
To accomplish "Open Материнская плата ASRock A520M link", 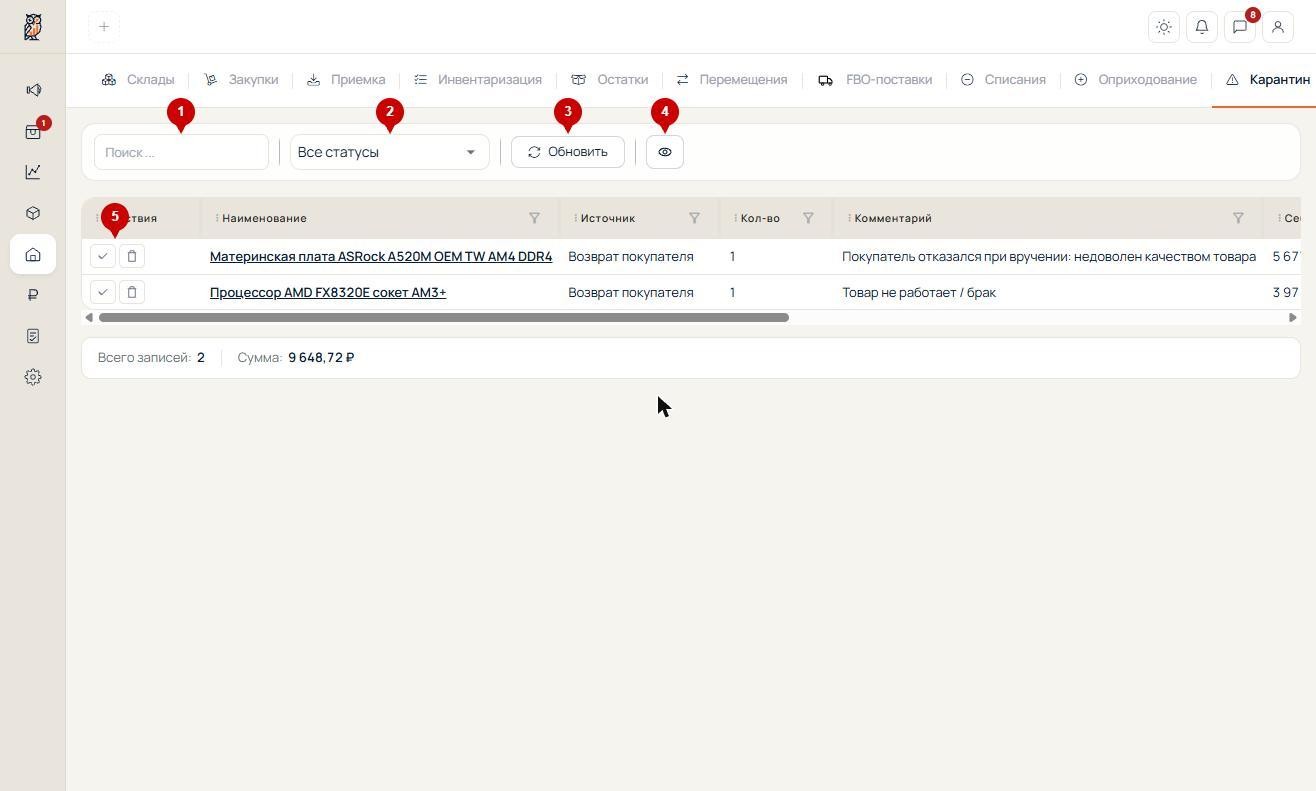I will click(381, 256).
